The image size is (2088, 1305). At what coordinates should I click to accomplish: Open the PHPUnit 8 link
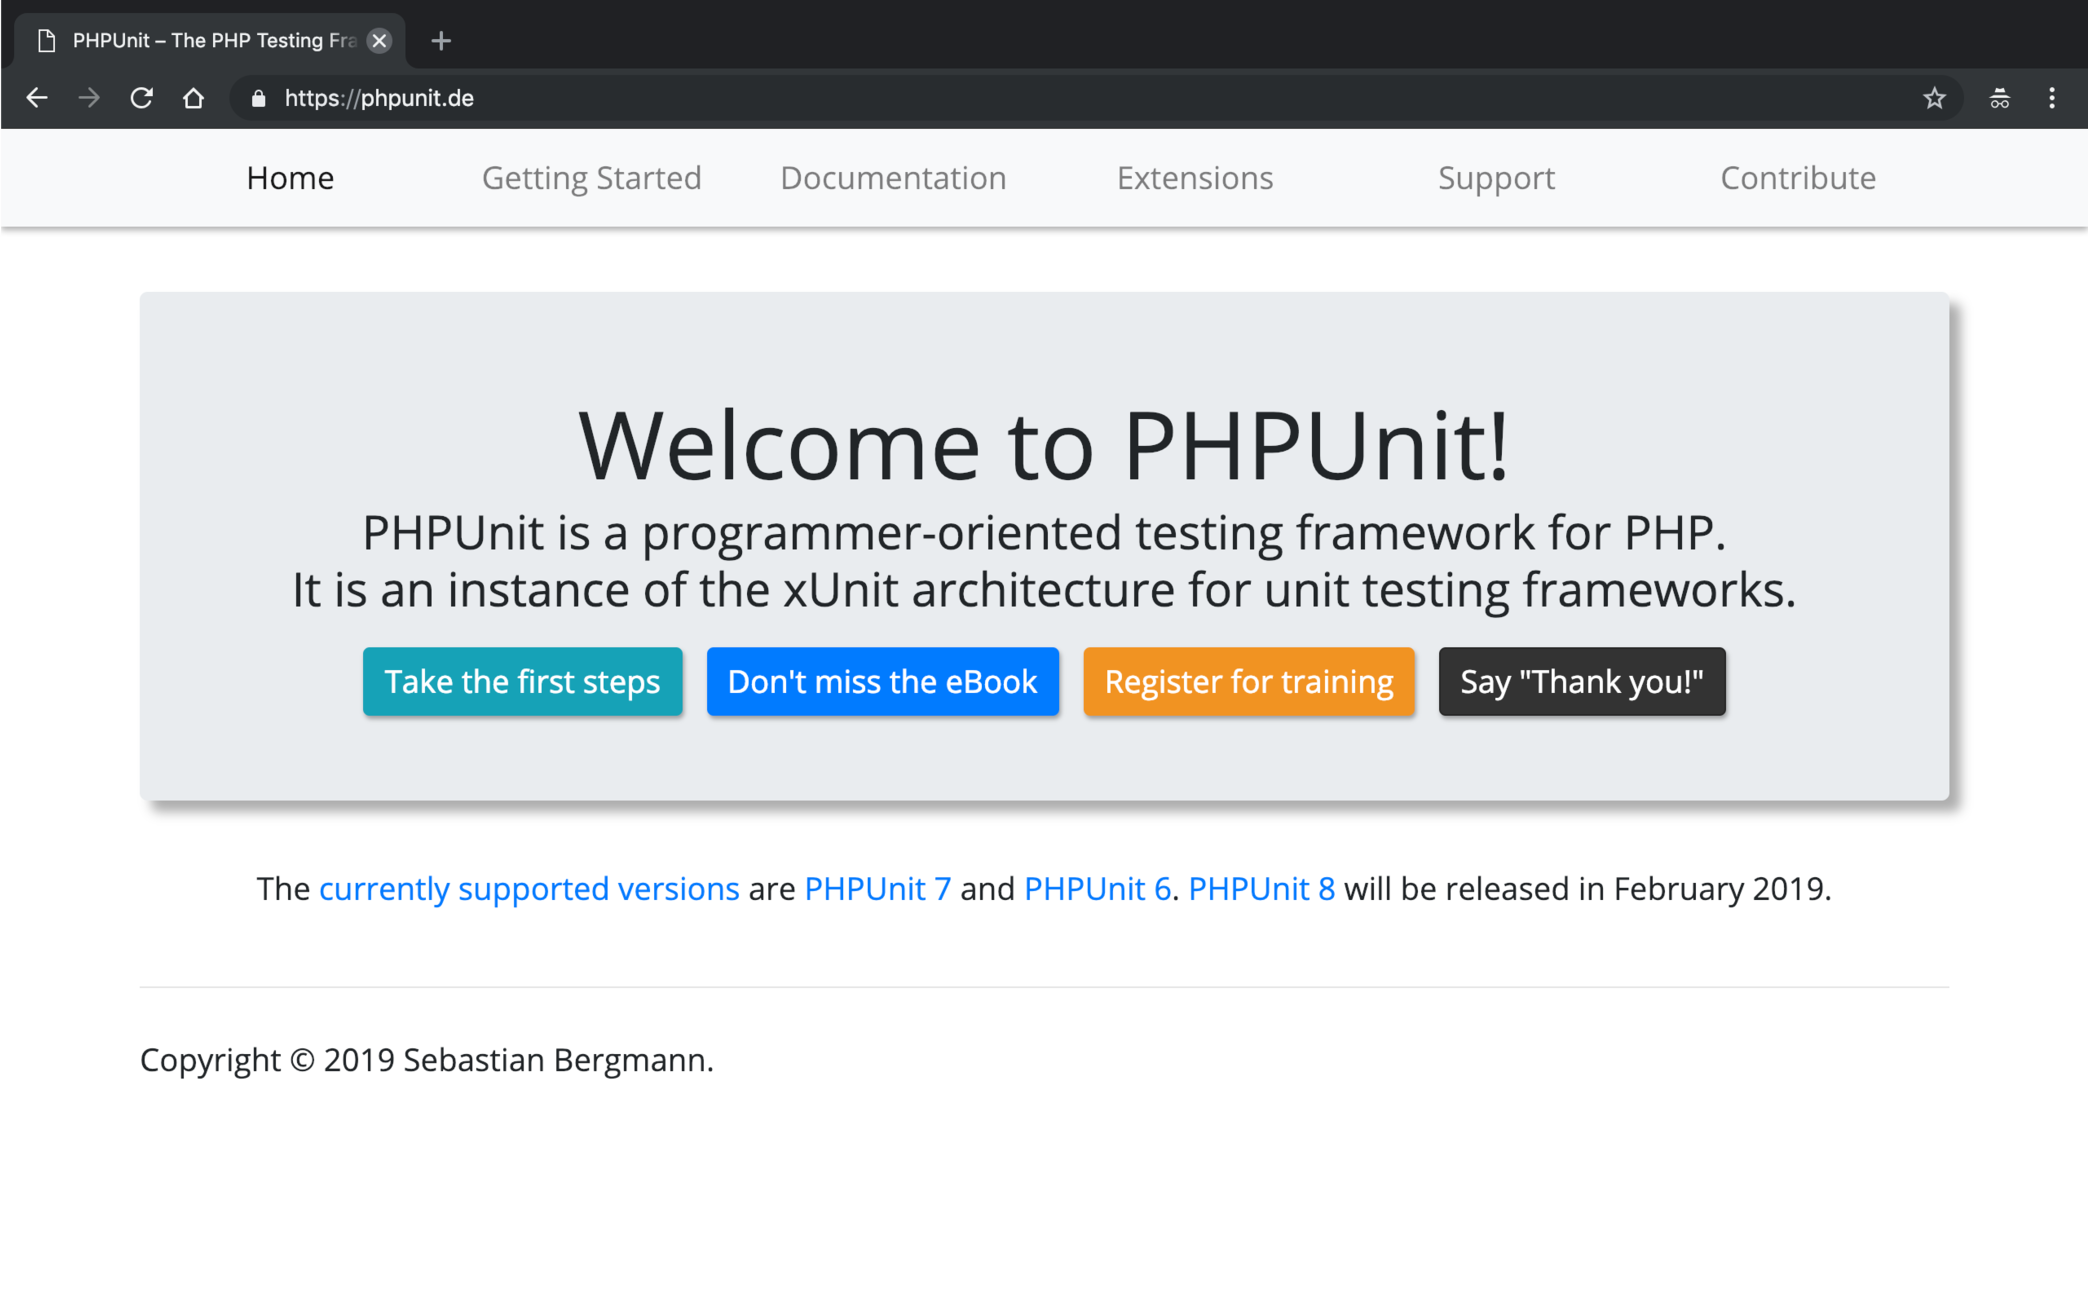1261,888
